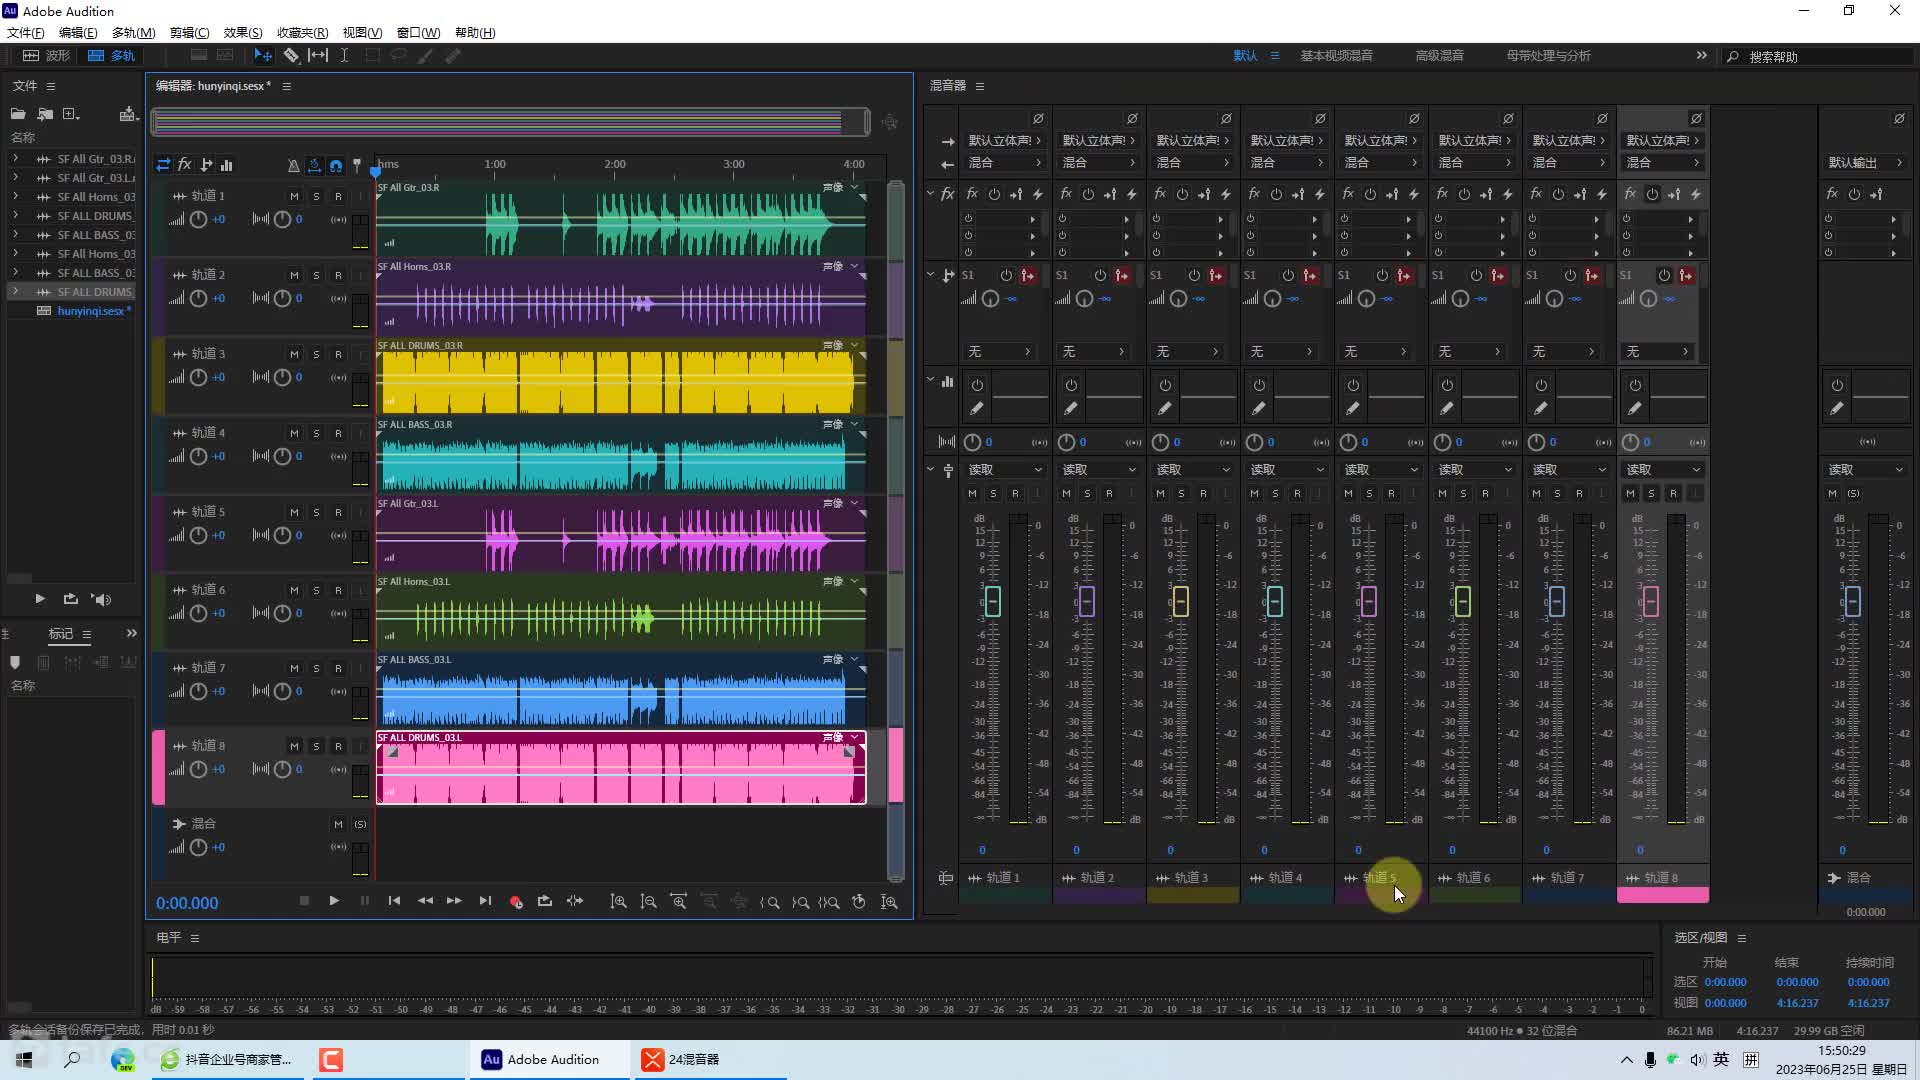The height and width of the screenshot is (1080, 1920).
Task: Switch to 多轨 multitrack view
Action: click(111, 55)
